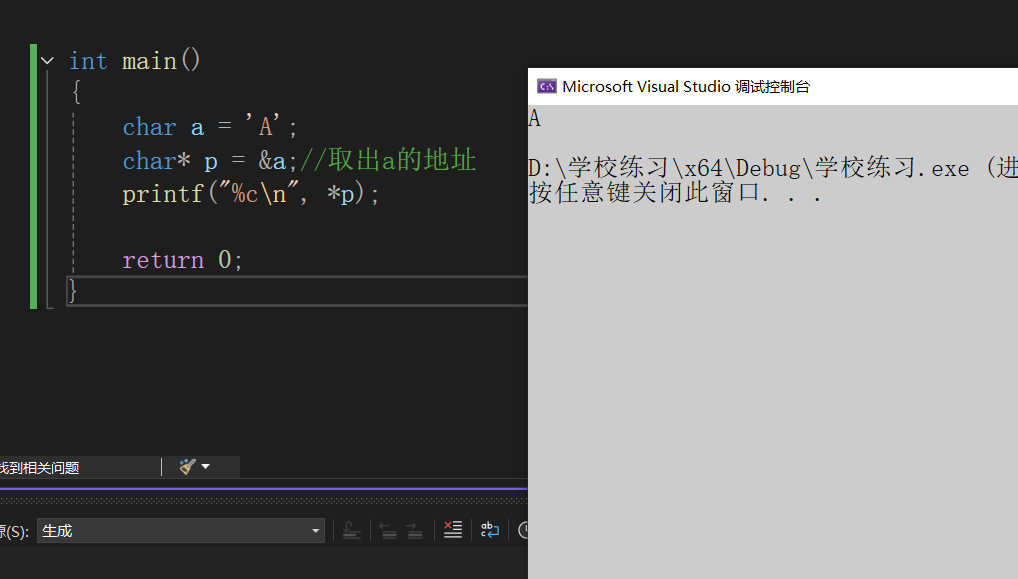Click the 'return 0;' statement
1018x579 pixels.
(x=182, y=260)
